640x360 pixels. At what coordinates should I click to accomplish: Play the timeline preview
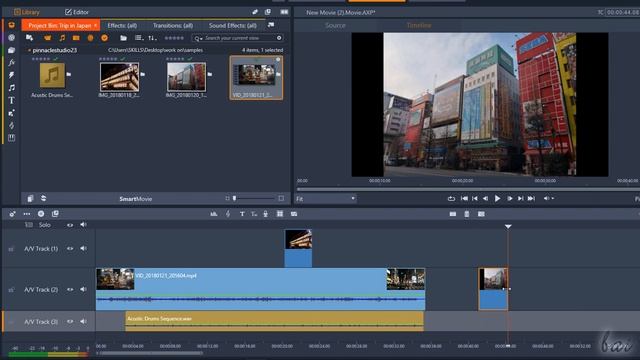(x=497, y=198)
